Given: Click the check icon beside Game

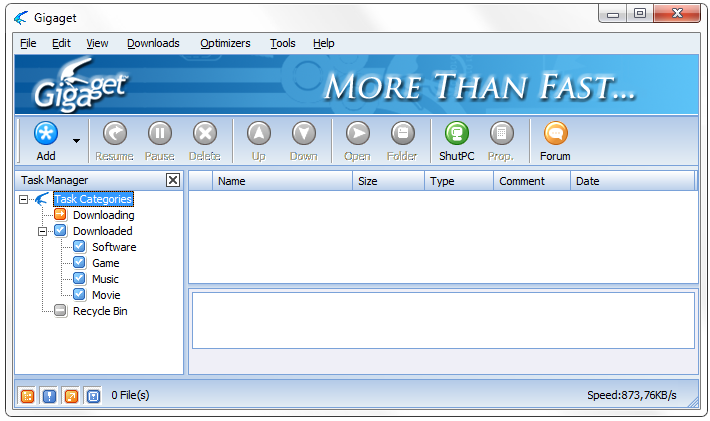Looking at the screenshot, I should (79, 263).
